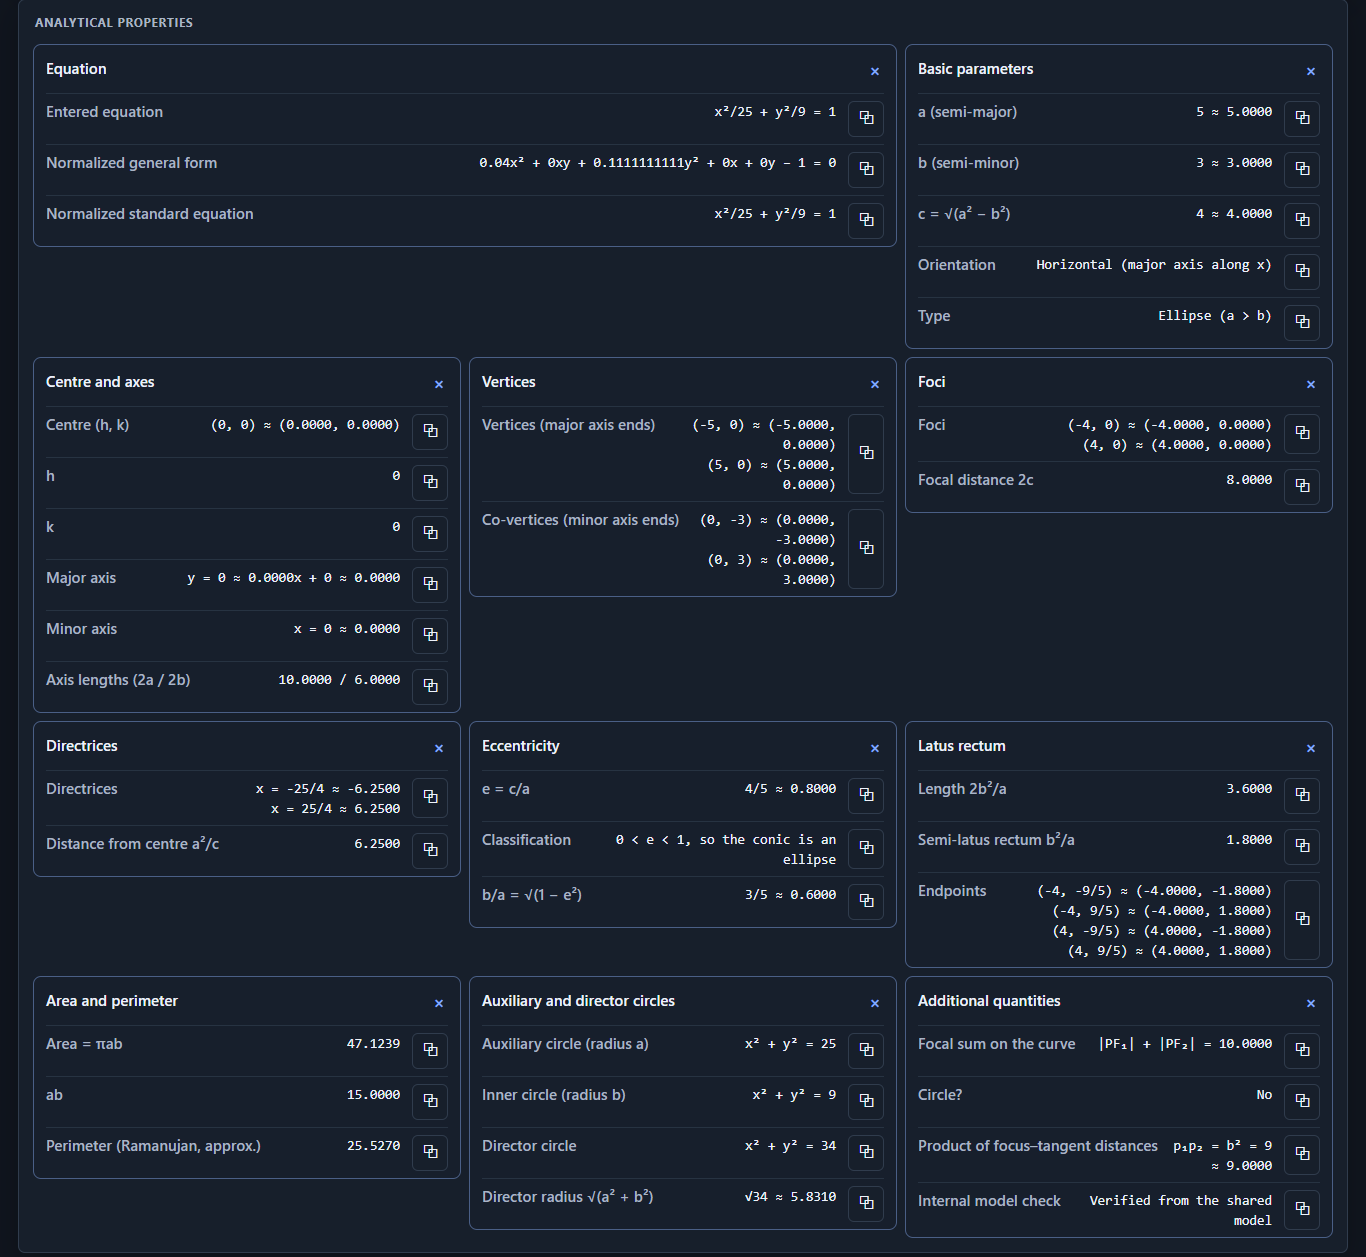Copy the Foci coordinates
1366x1257 pixels.
point(1302,433)
